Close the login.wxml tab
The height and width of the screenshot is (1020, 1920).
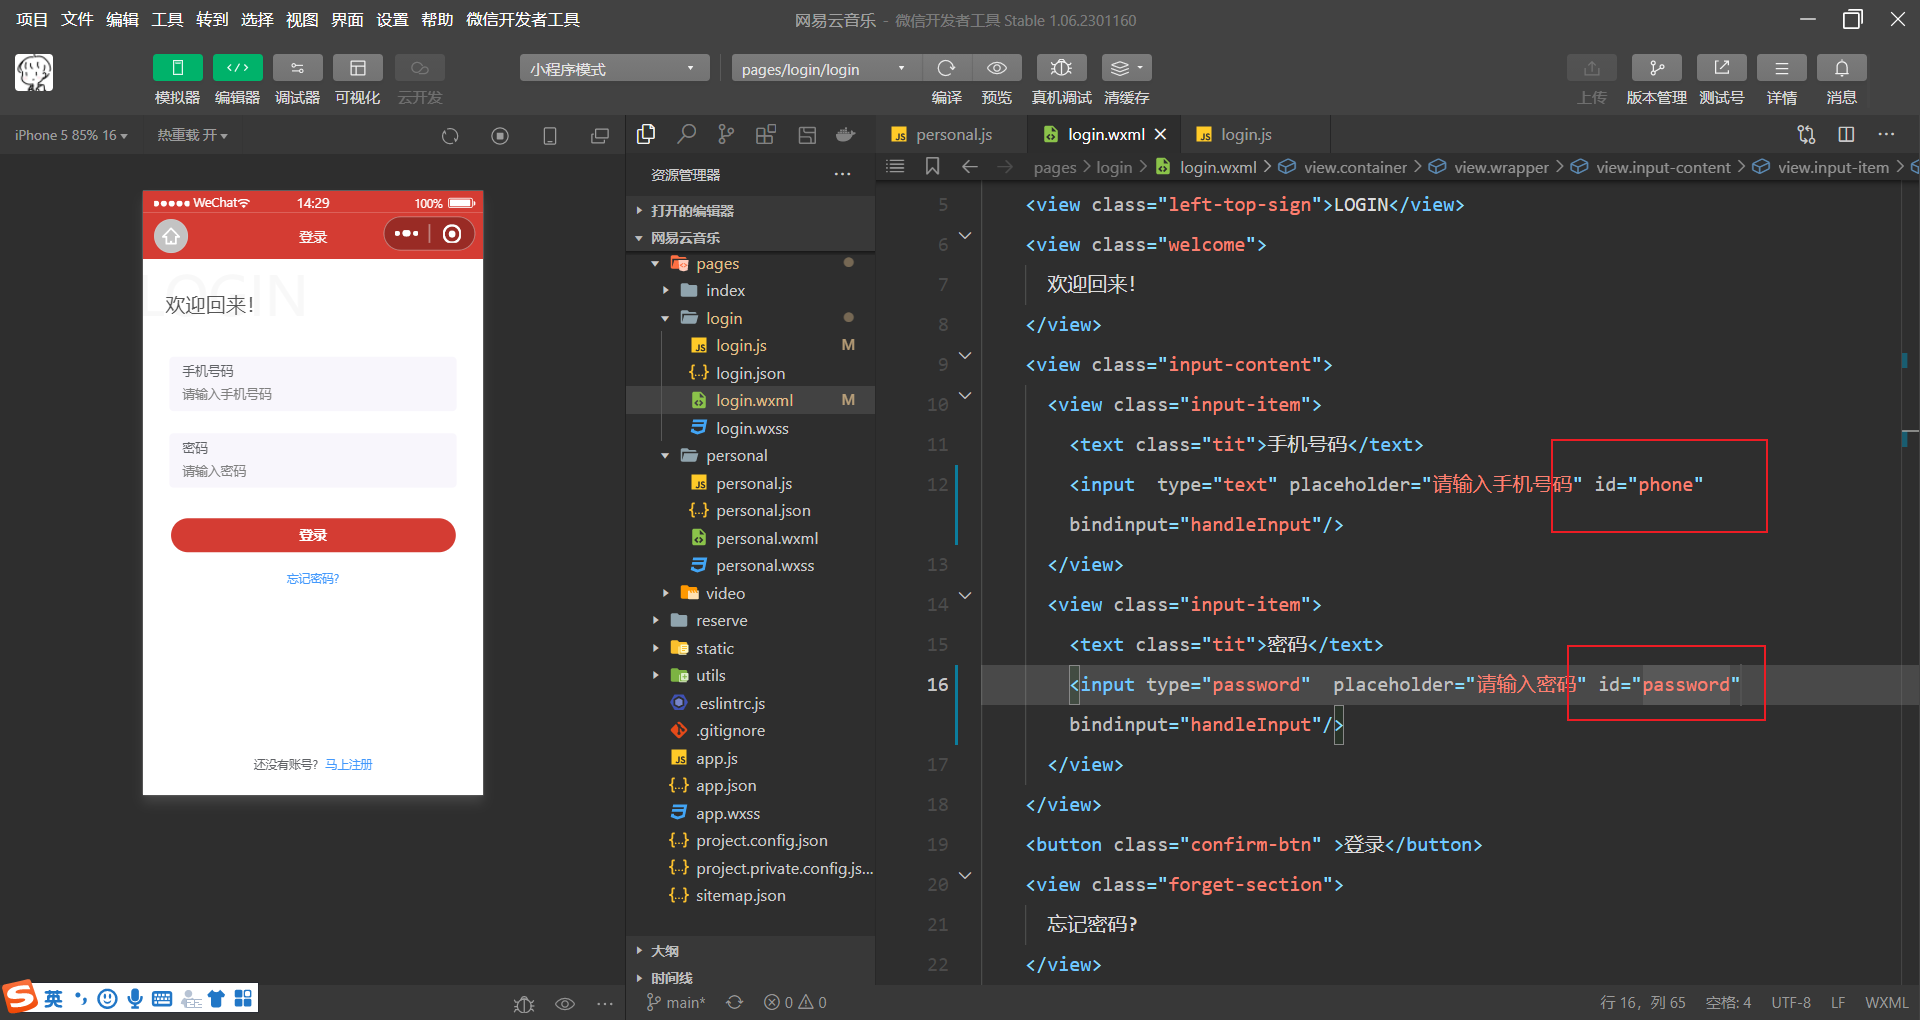(x=1160, y=134)
